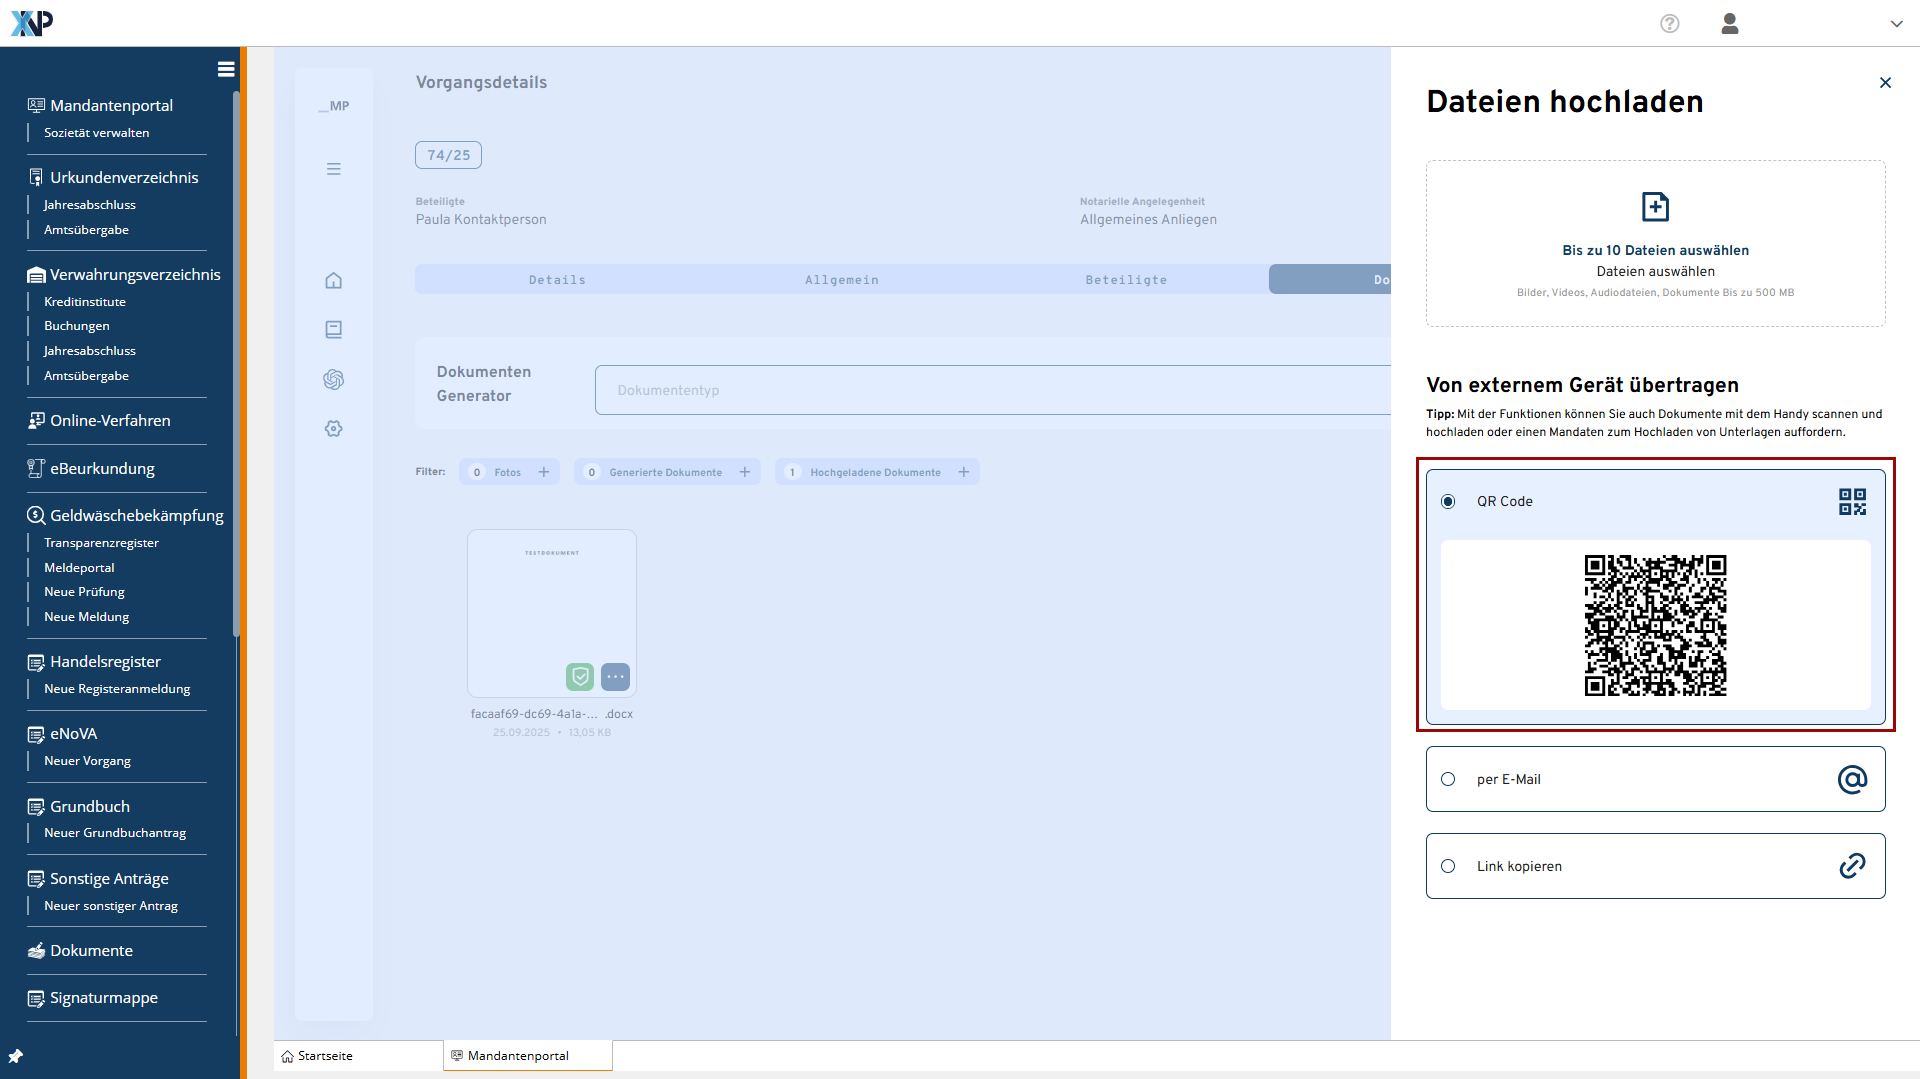Select the QR Code radio option
This screenshot has width=1920, height=1079.
point(1448,502)
